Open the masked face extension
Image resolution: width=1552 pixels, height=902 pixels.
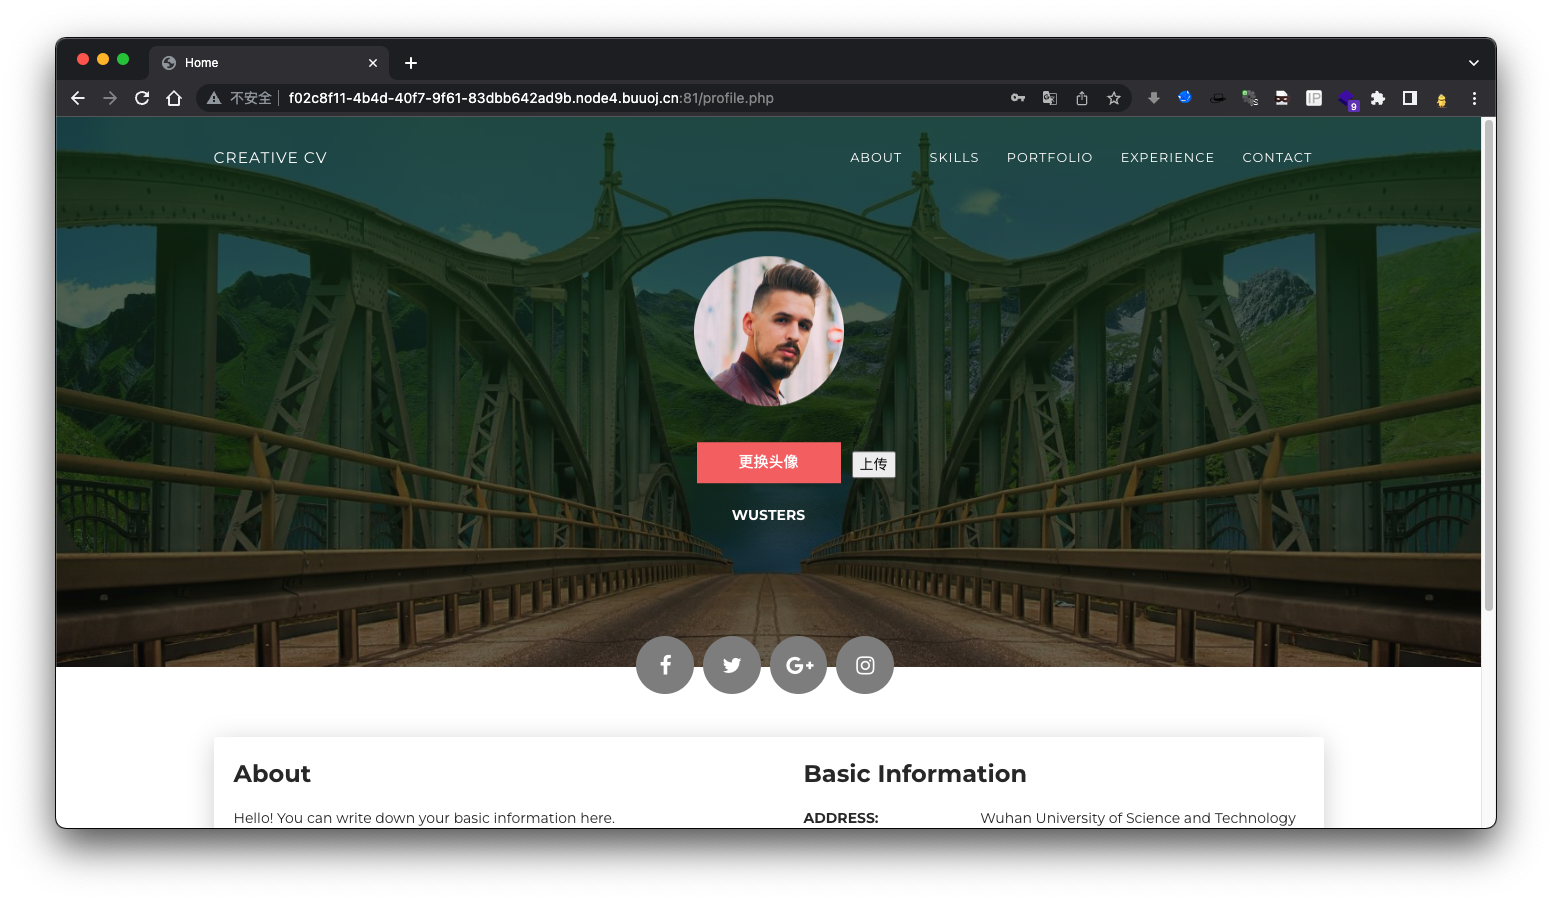pyautogui.click(x=1282, y=98)
